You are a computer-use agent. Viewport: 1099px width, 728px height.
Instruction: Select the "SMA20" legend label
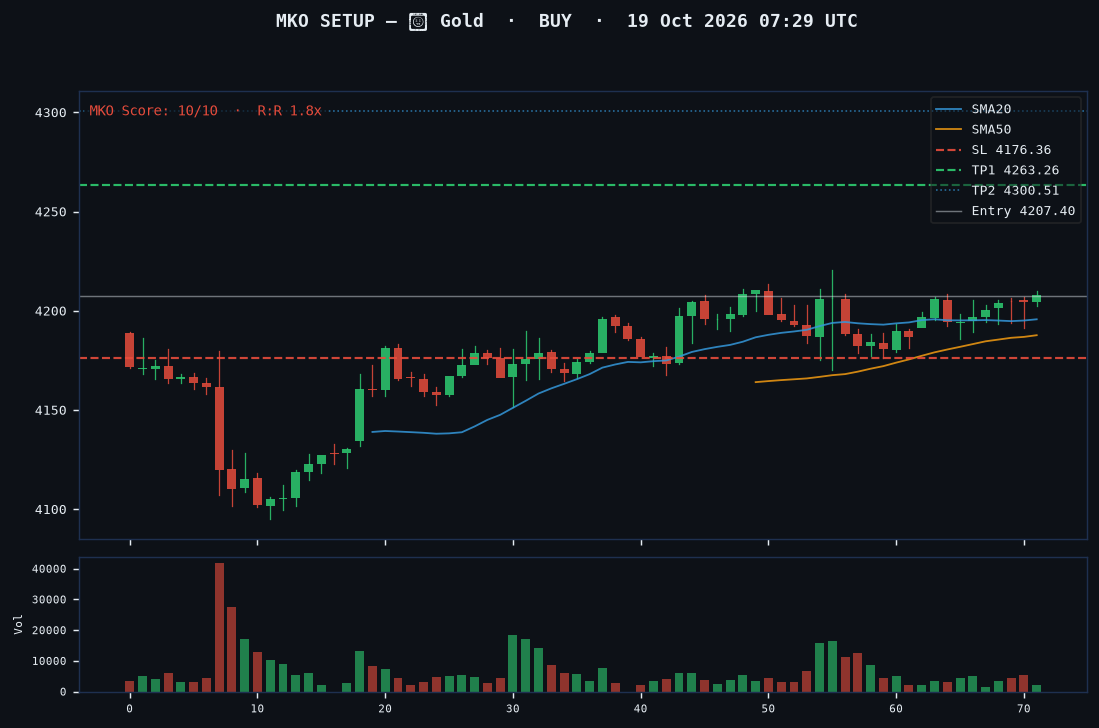991,109
